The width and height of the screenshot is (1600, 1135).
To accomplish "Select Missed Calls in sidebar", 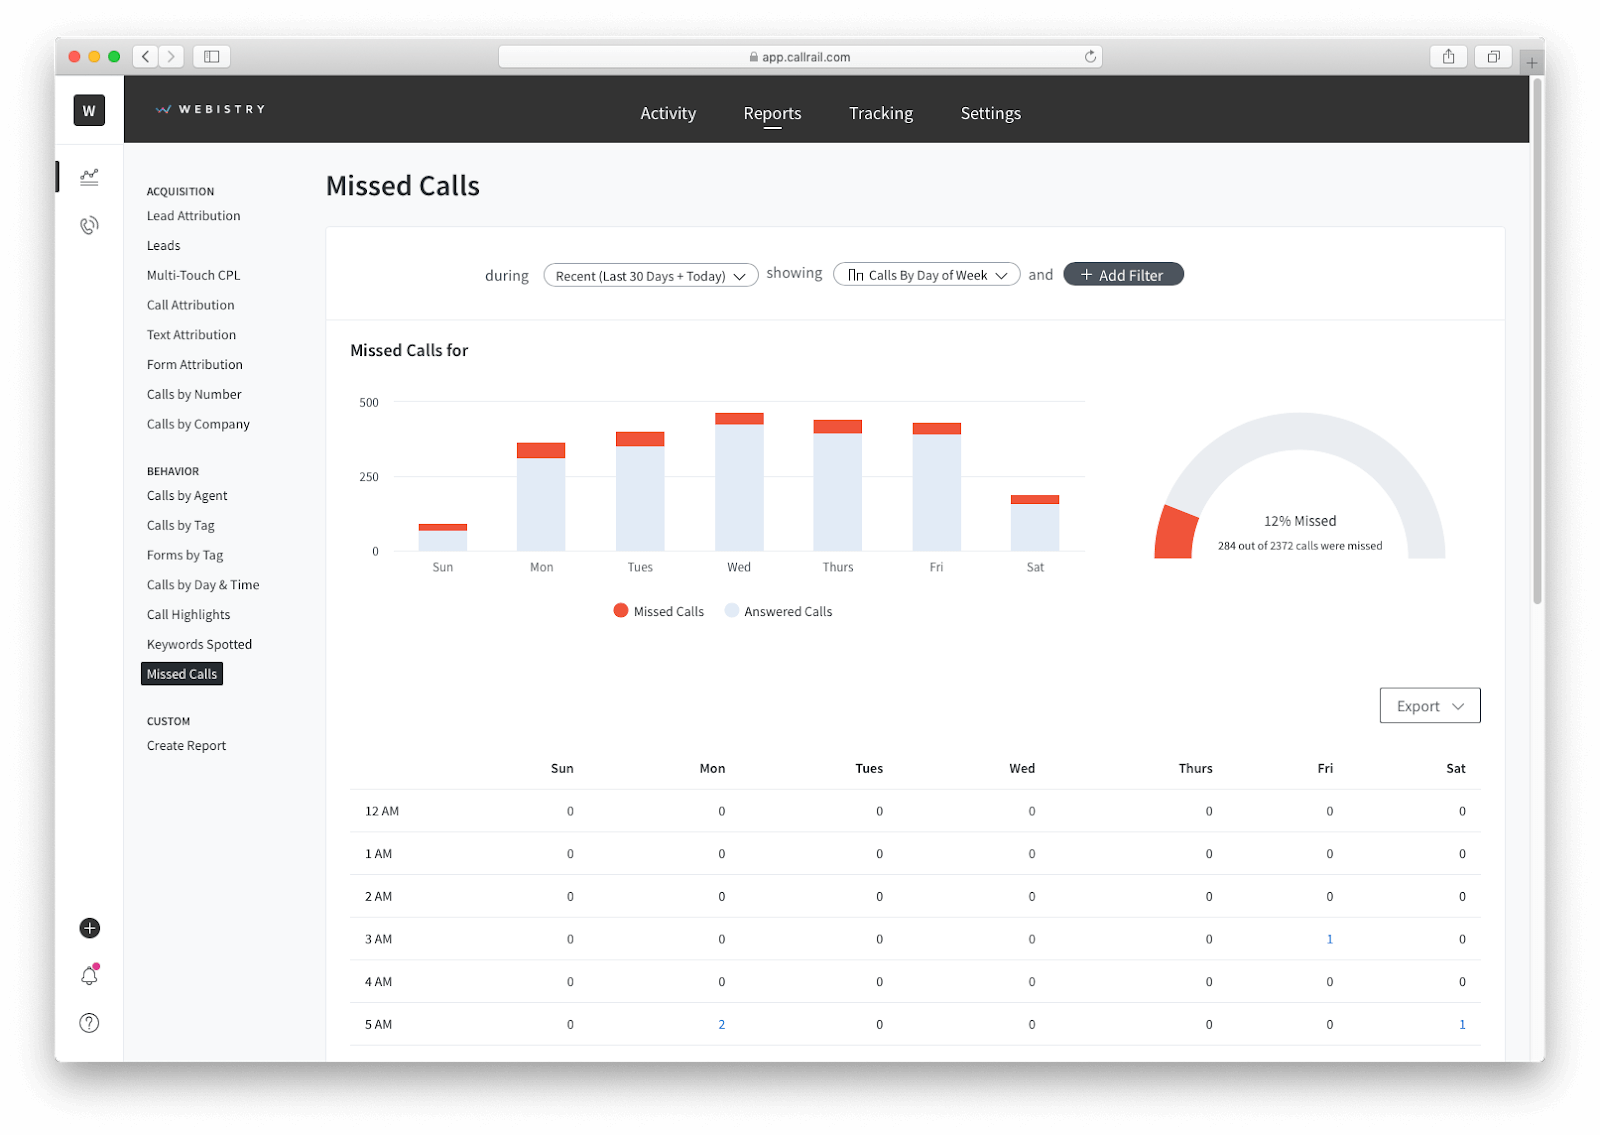I will point(182,674).
